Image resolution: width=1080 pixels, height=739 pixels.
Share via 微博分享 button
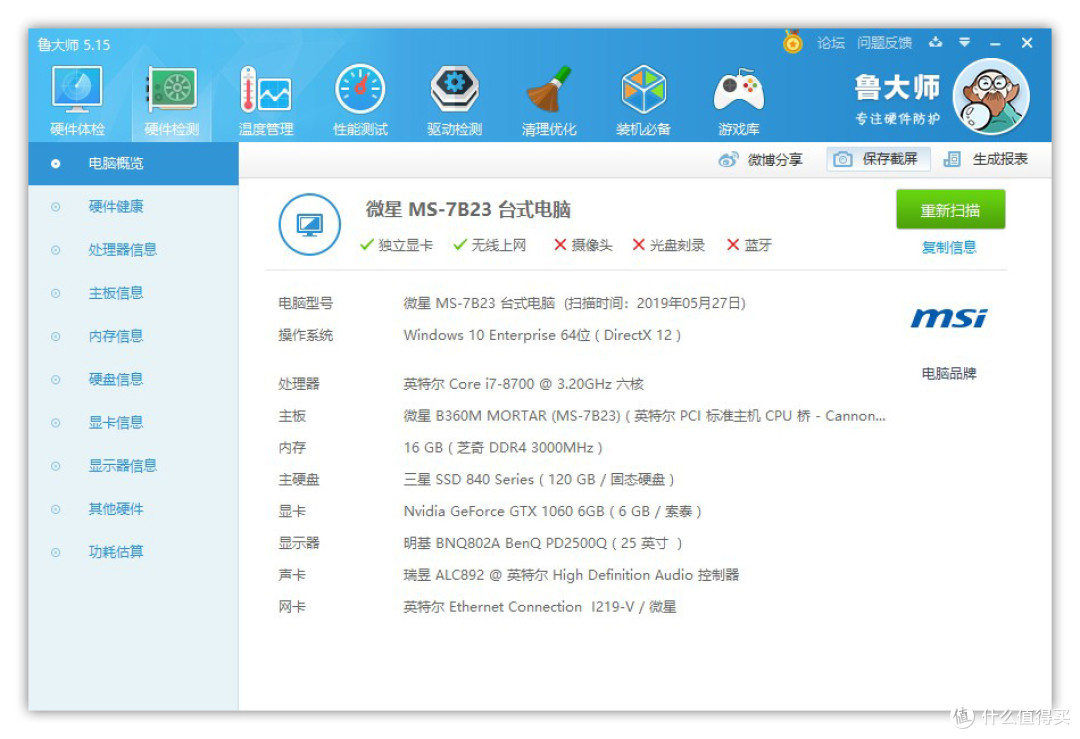[760, 160]
